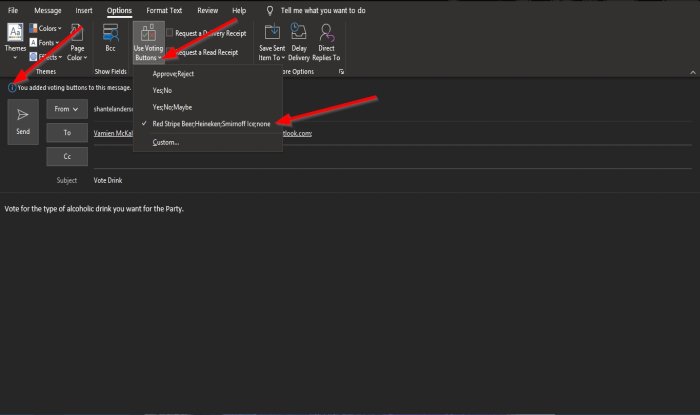Click the Cc address field
700x415 pixels.
pos(392,157)
